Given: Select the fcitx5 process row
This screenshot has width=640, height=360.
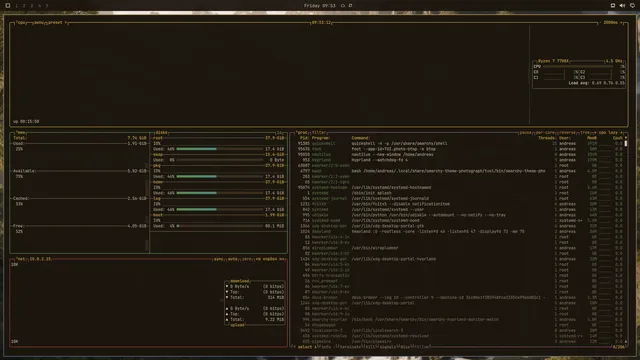Looking at the screenshot, I should point(459,204).
